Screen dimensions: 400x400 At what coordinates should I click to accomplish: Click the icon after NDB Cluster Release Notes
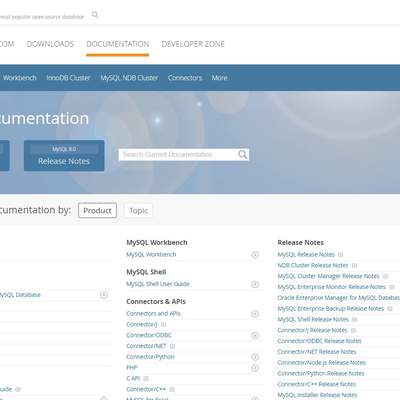[354, 265]
